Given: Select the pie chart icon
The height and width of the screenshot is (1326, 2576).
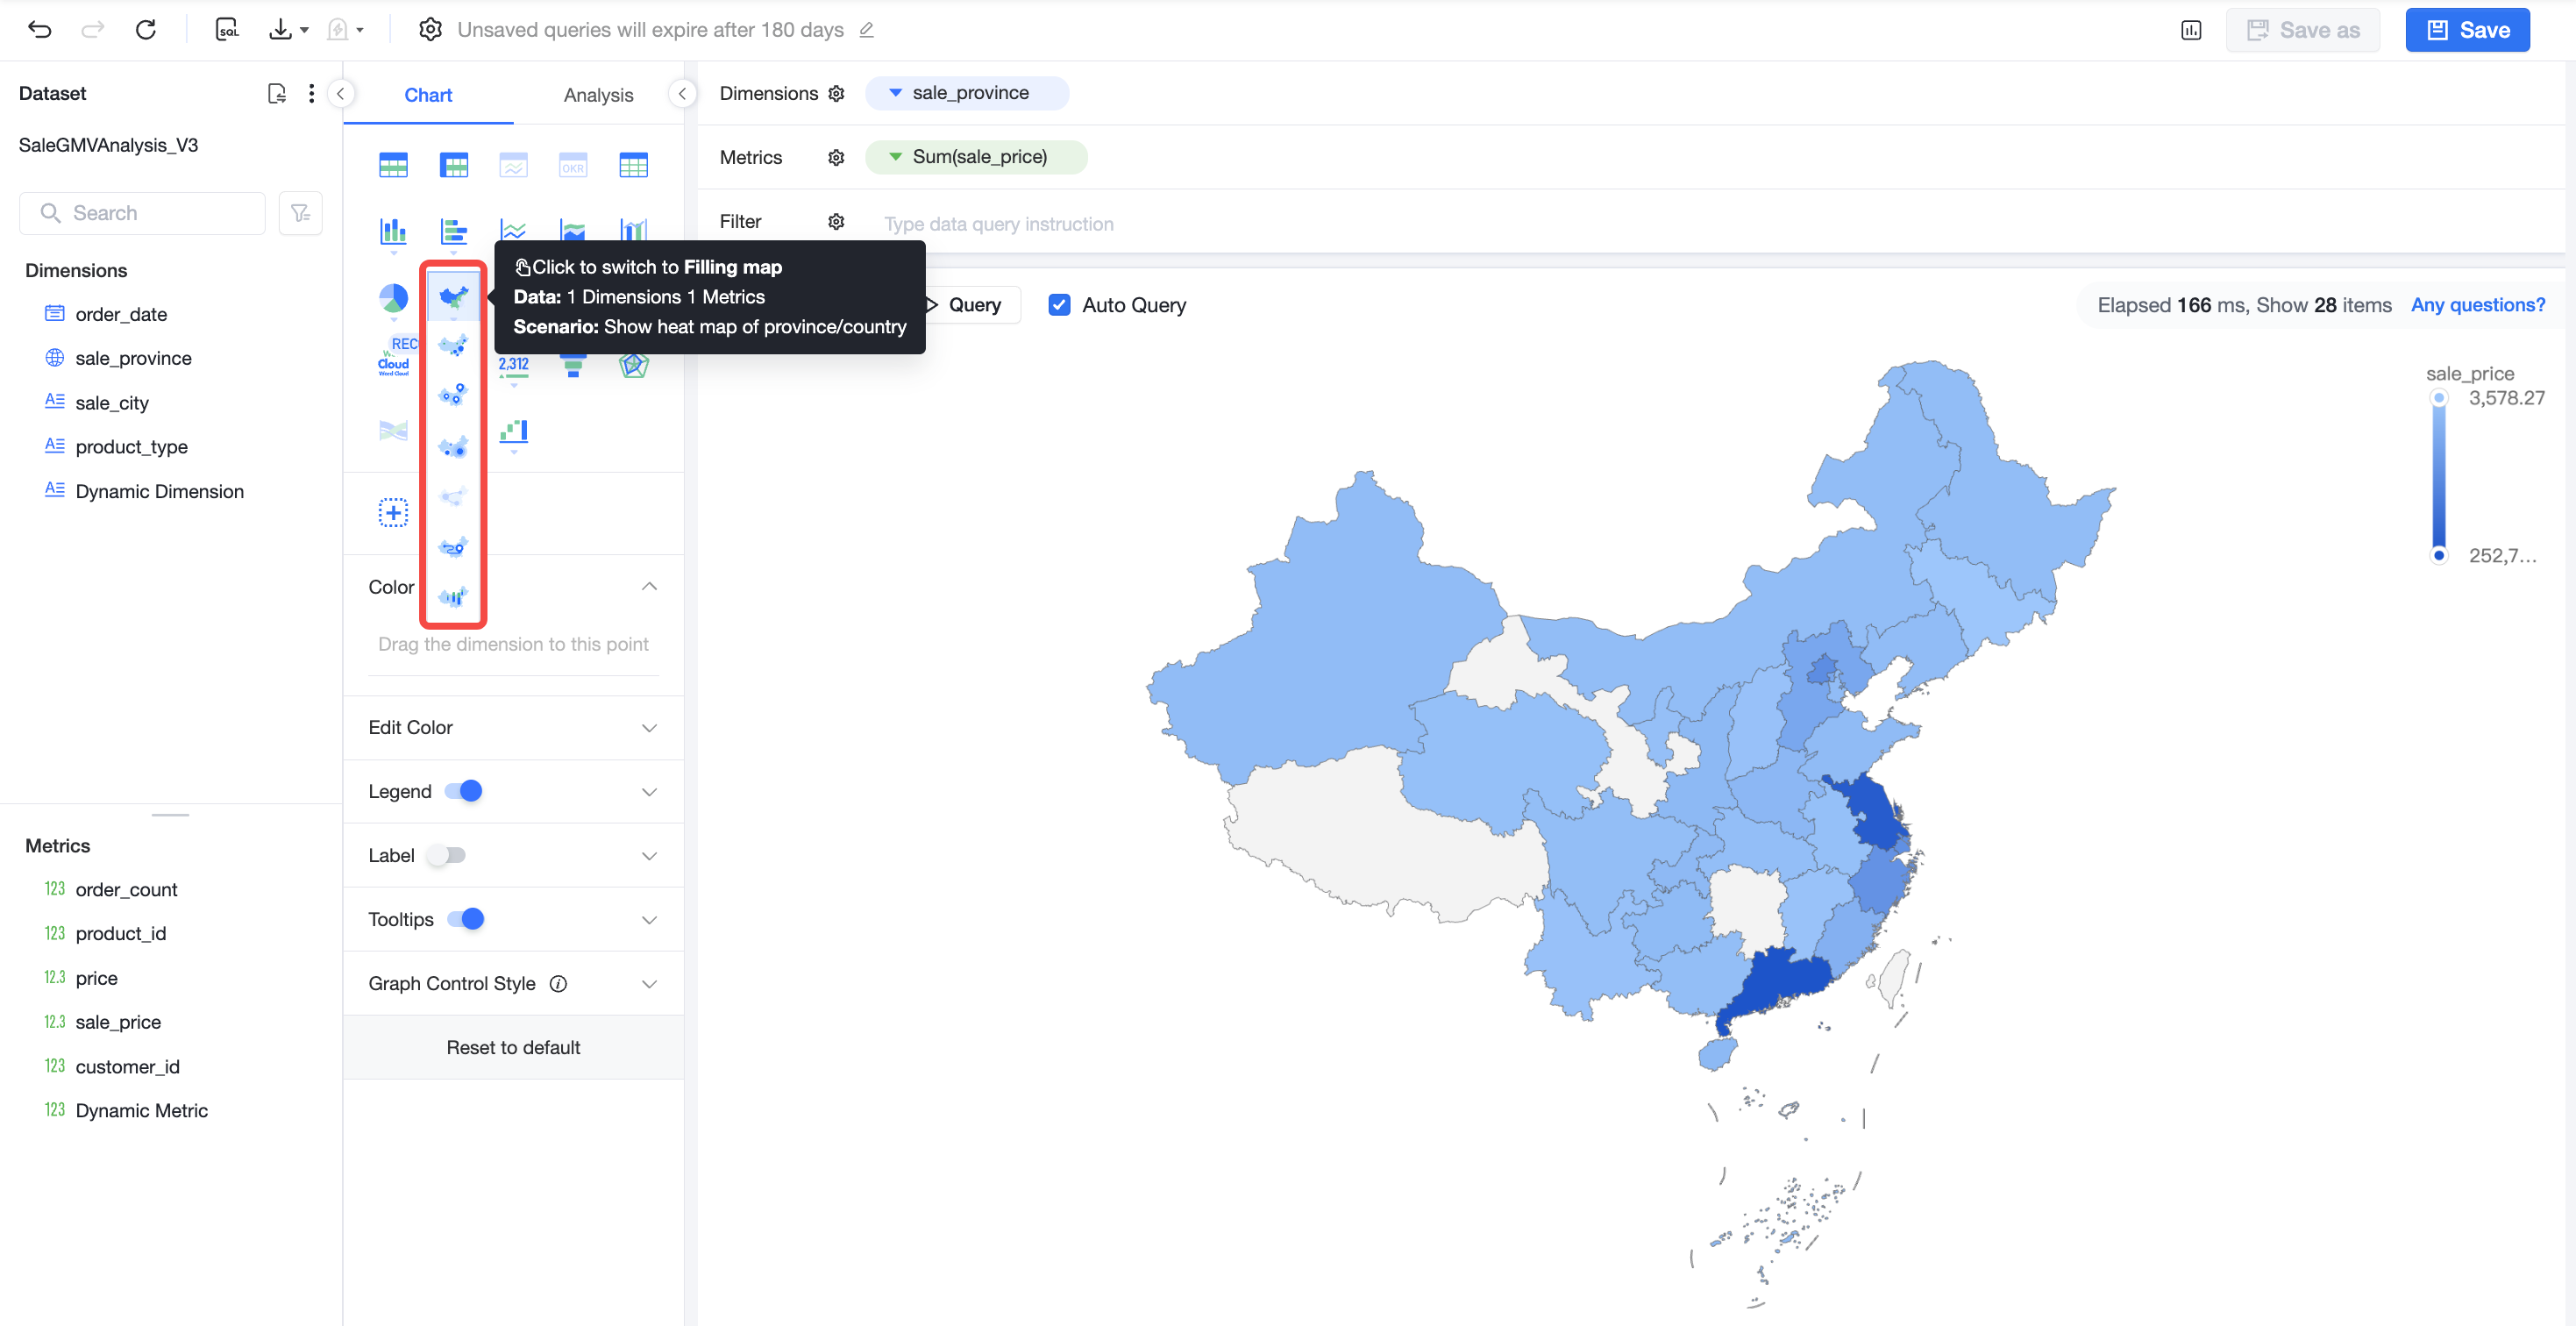Looking at the screenshot, I should click(x=393, y=297).
